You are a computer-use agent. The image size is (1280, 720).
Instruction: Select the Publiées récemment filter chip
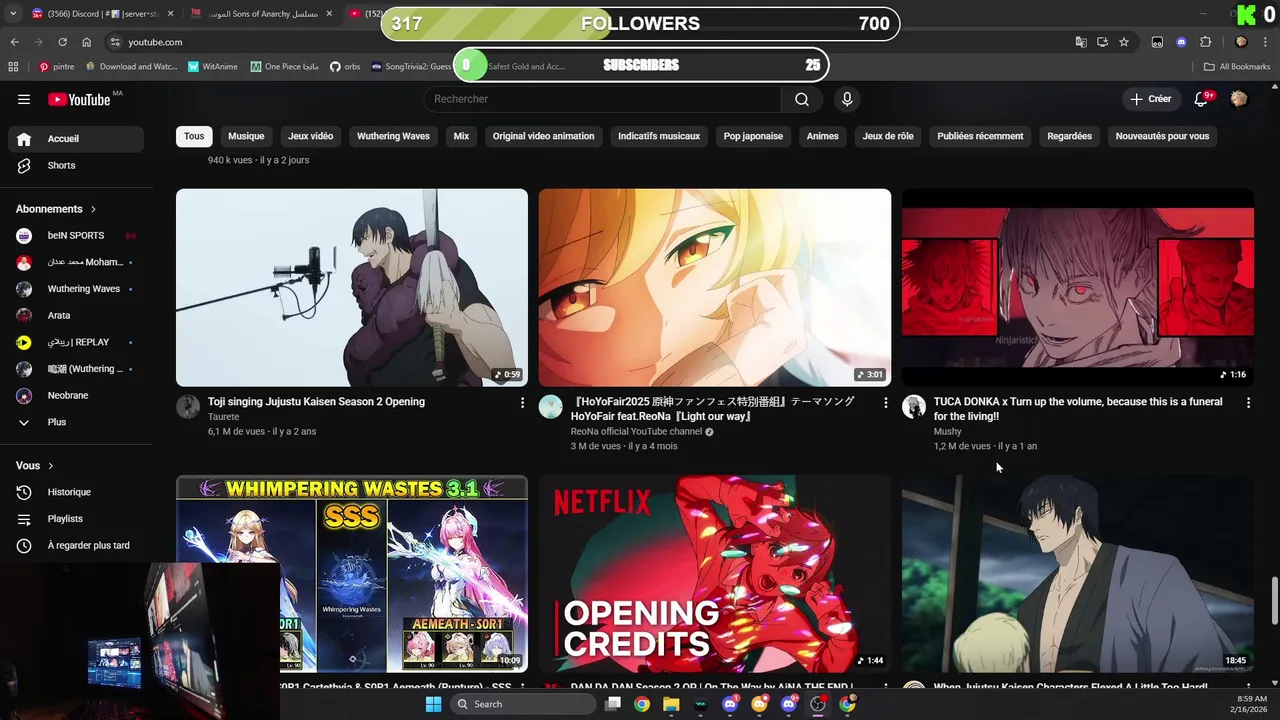pos(980,136)
